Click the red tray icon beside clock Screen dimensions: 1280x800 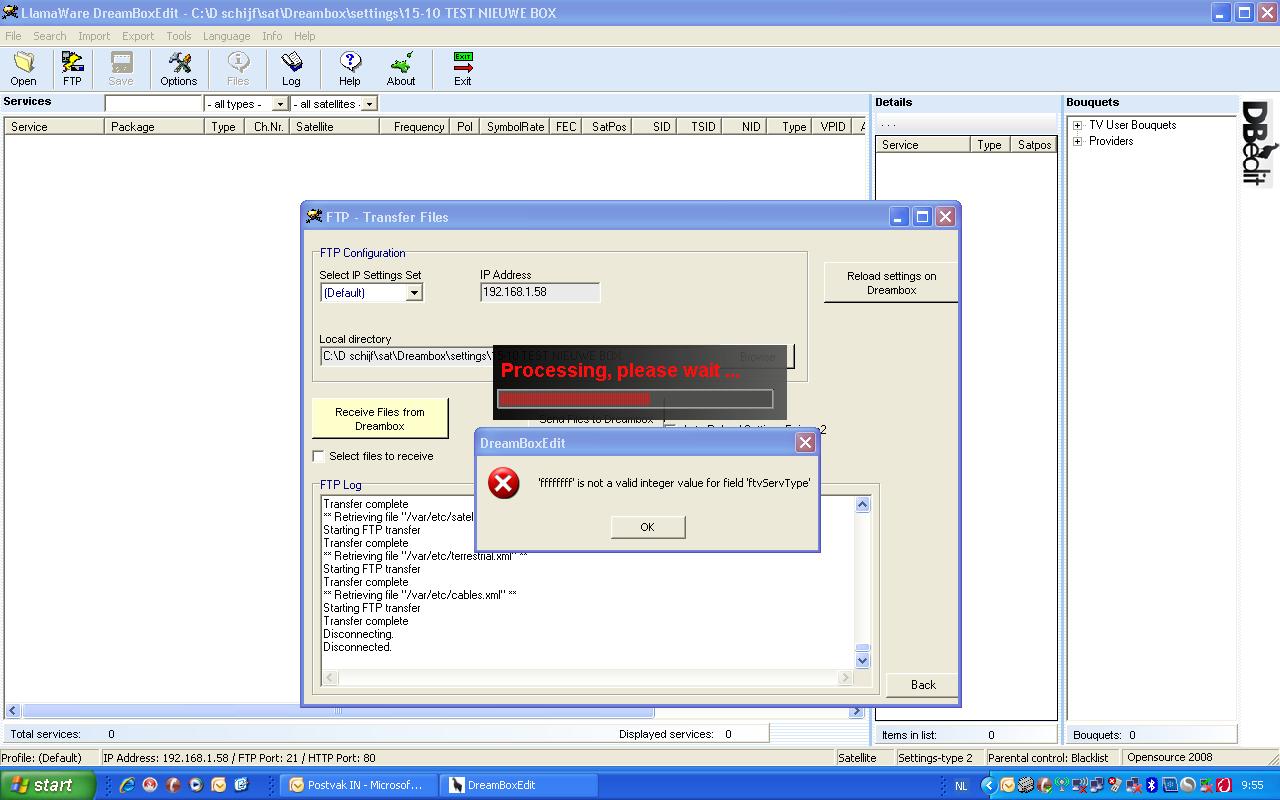pyautogui.click(x=1223, y=785)
